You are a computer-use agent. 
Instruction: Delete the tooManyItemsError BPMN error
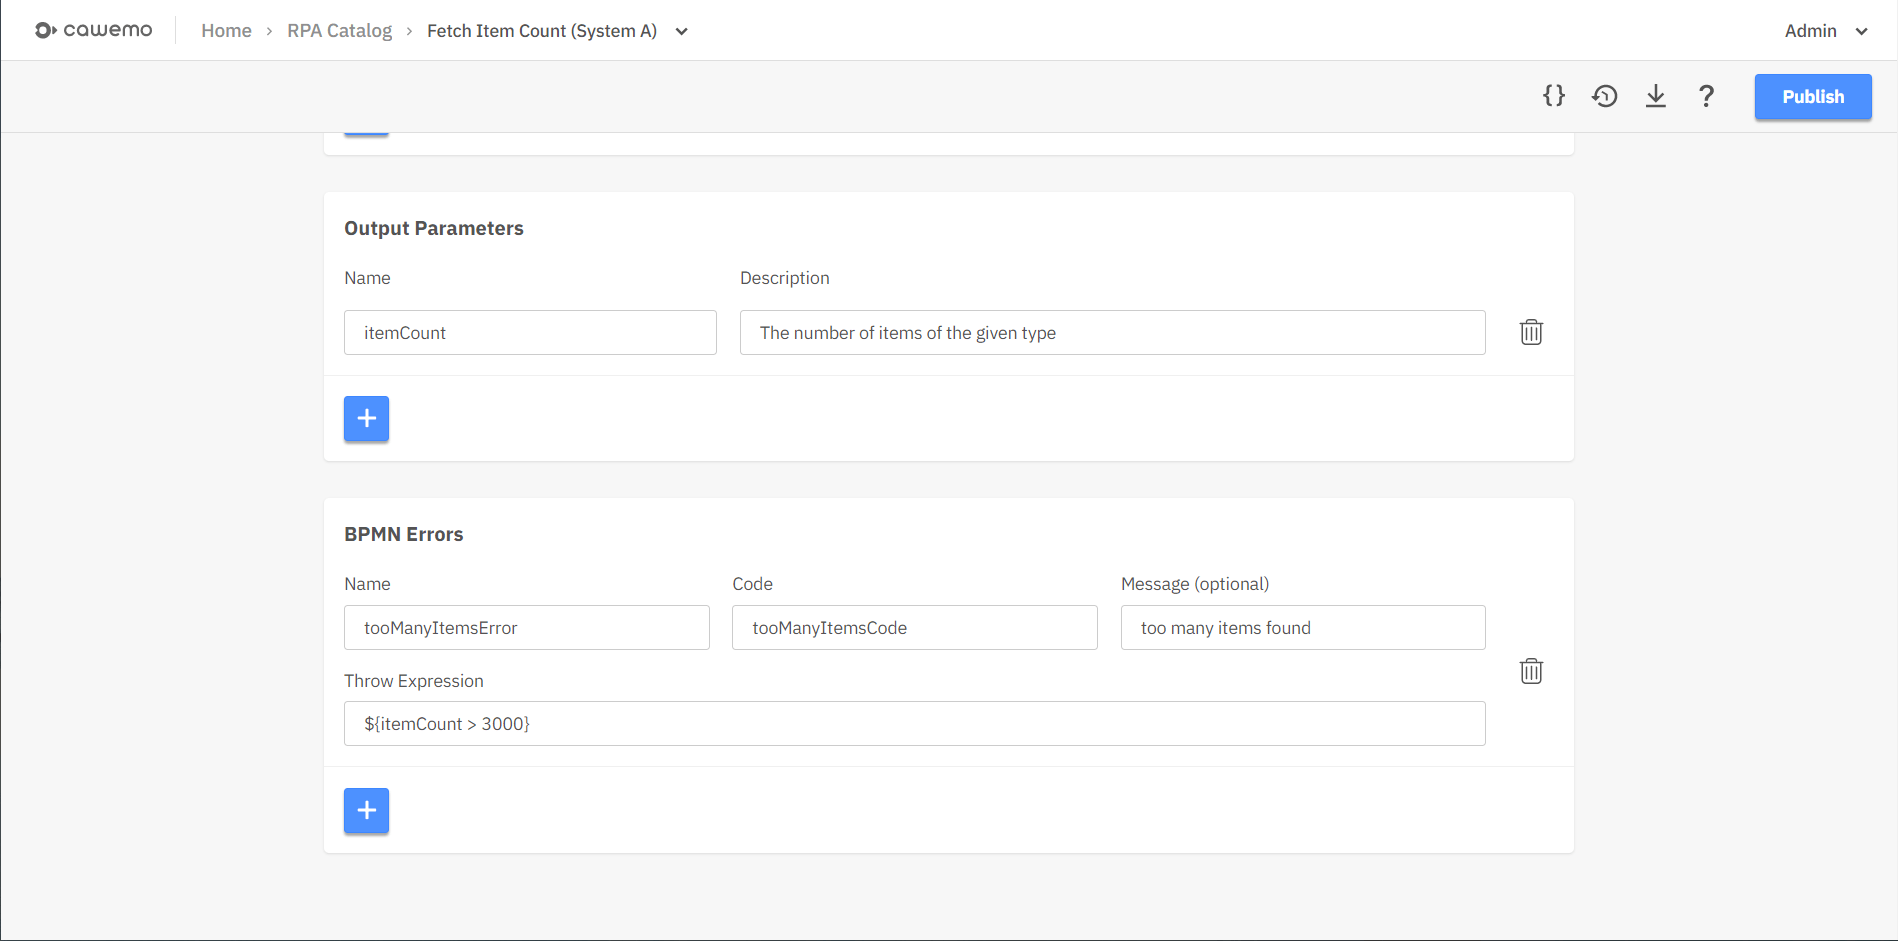pyautogui.click(x=1531, y=671)
